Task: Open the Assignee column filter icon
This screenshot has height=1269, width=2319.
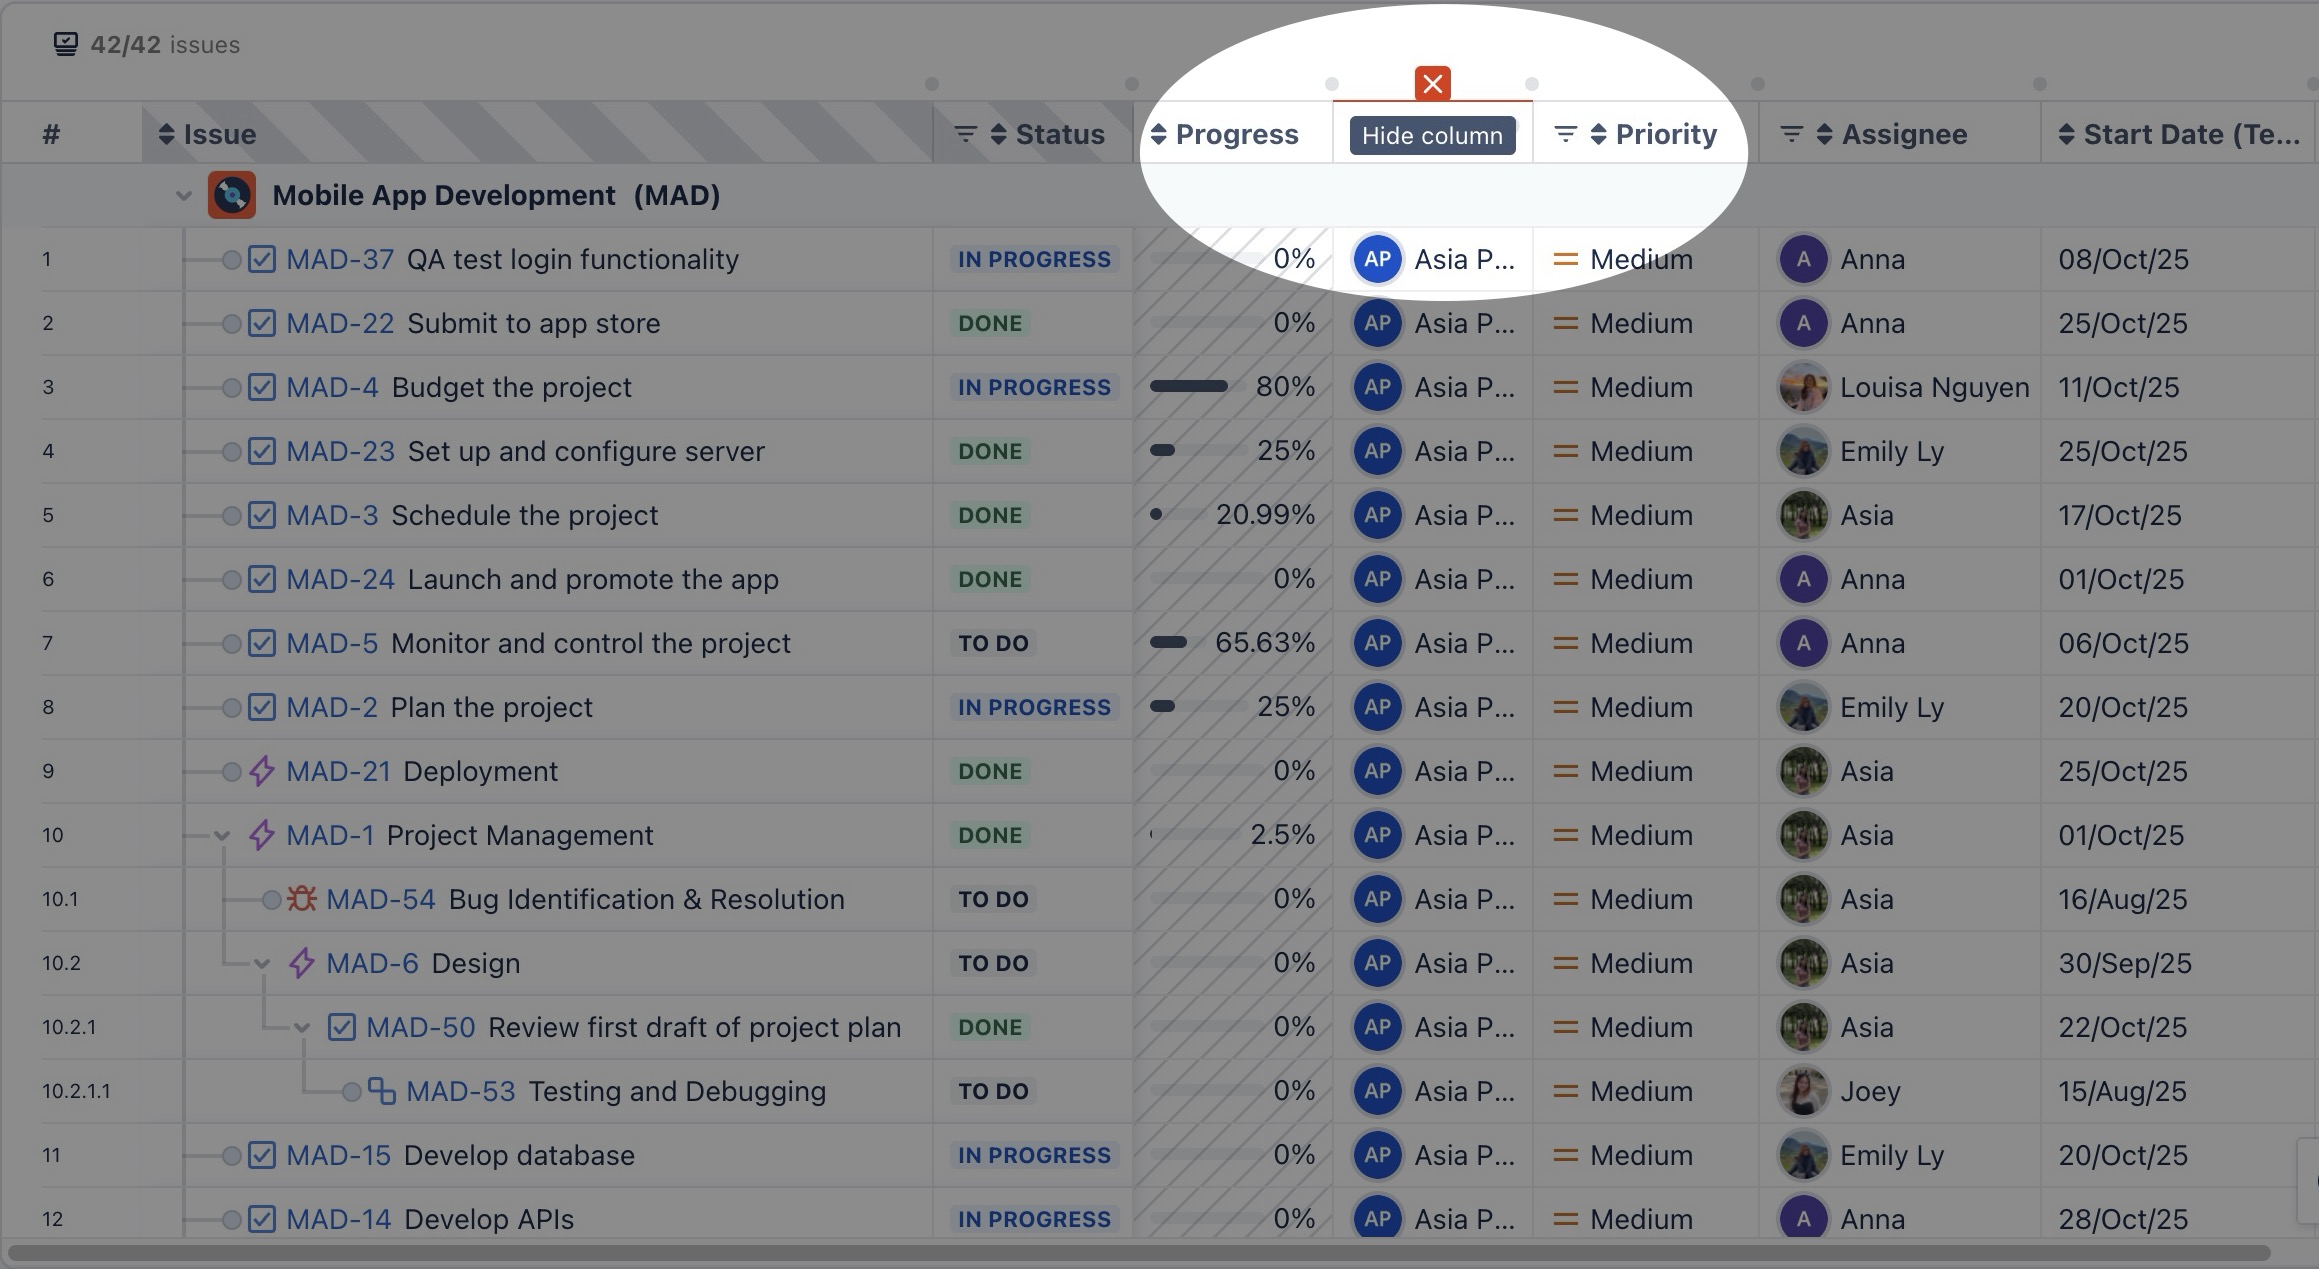Action: tap(1792, 134)
